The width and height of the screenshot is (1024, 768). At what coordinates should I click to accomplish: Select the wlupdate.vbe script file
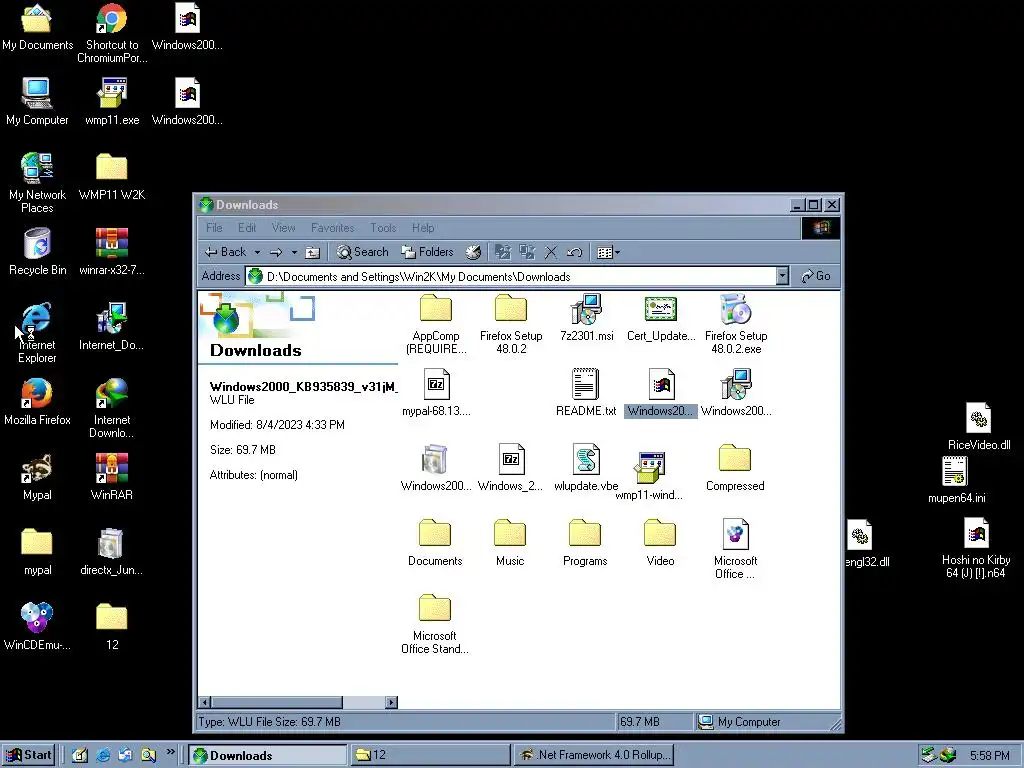(x=586, y=468)
